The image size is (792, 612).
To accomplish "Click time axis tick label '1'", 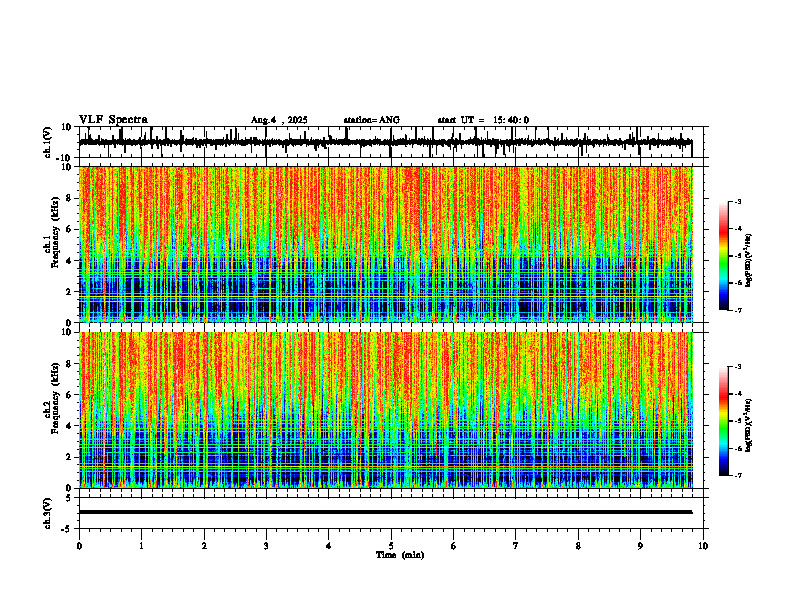I will [x=141, y=546].
